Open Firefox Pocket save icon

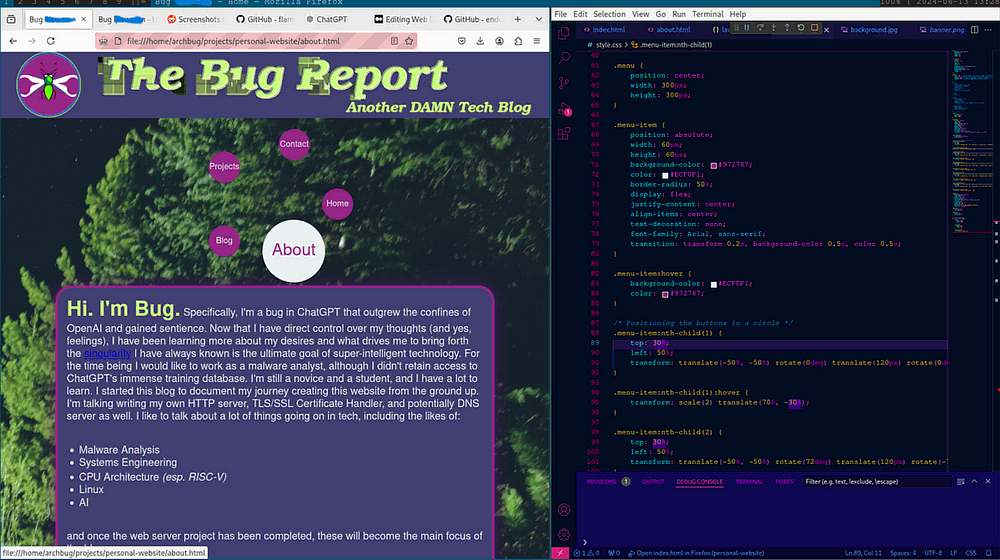(462, 41)
